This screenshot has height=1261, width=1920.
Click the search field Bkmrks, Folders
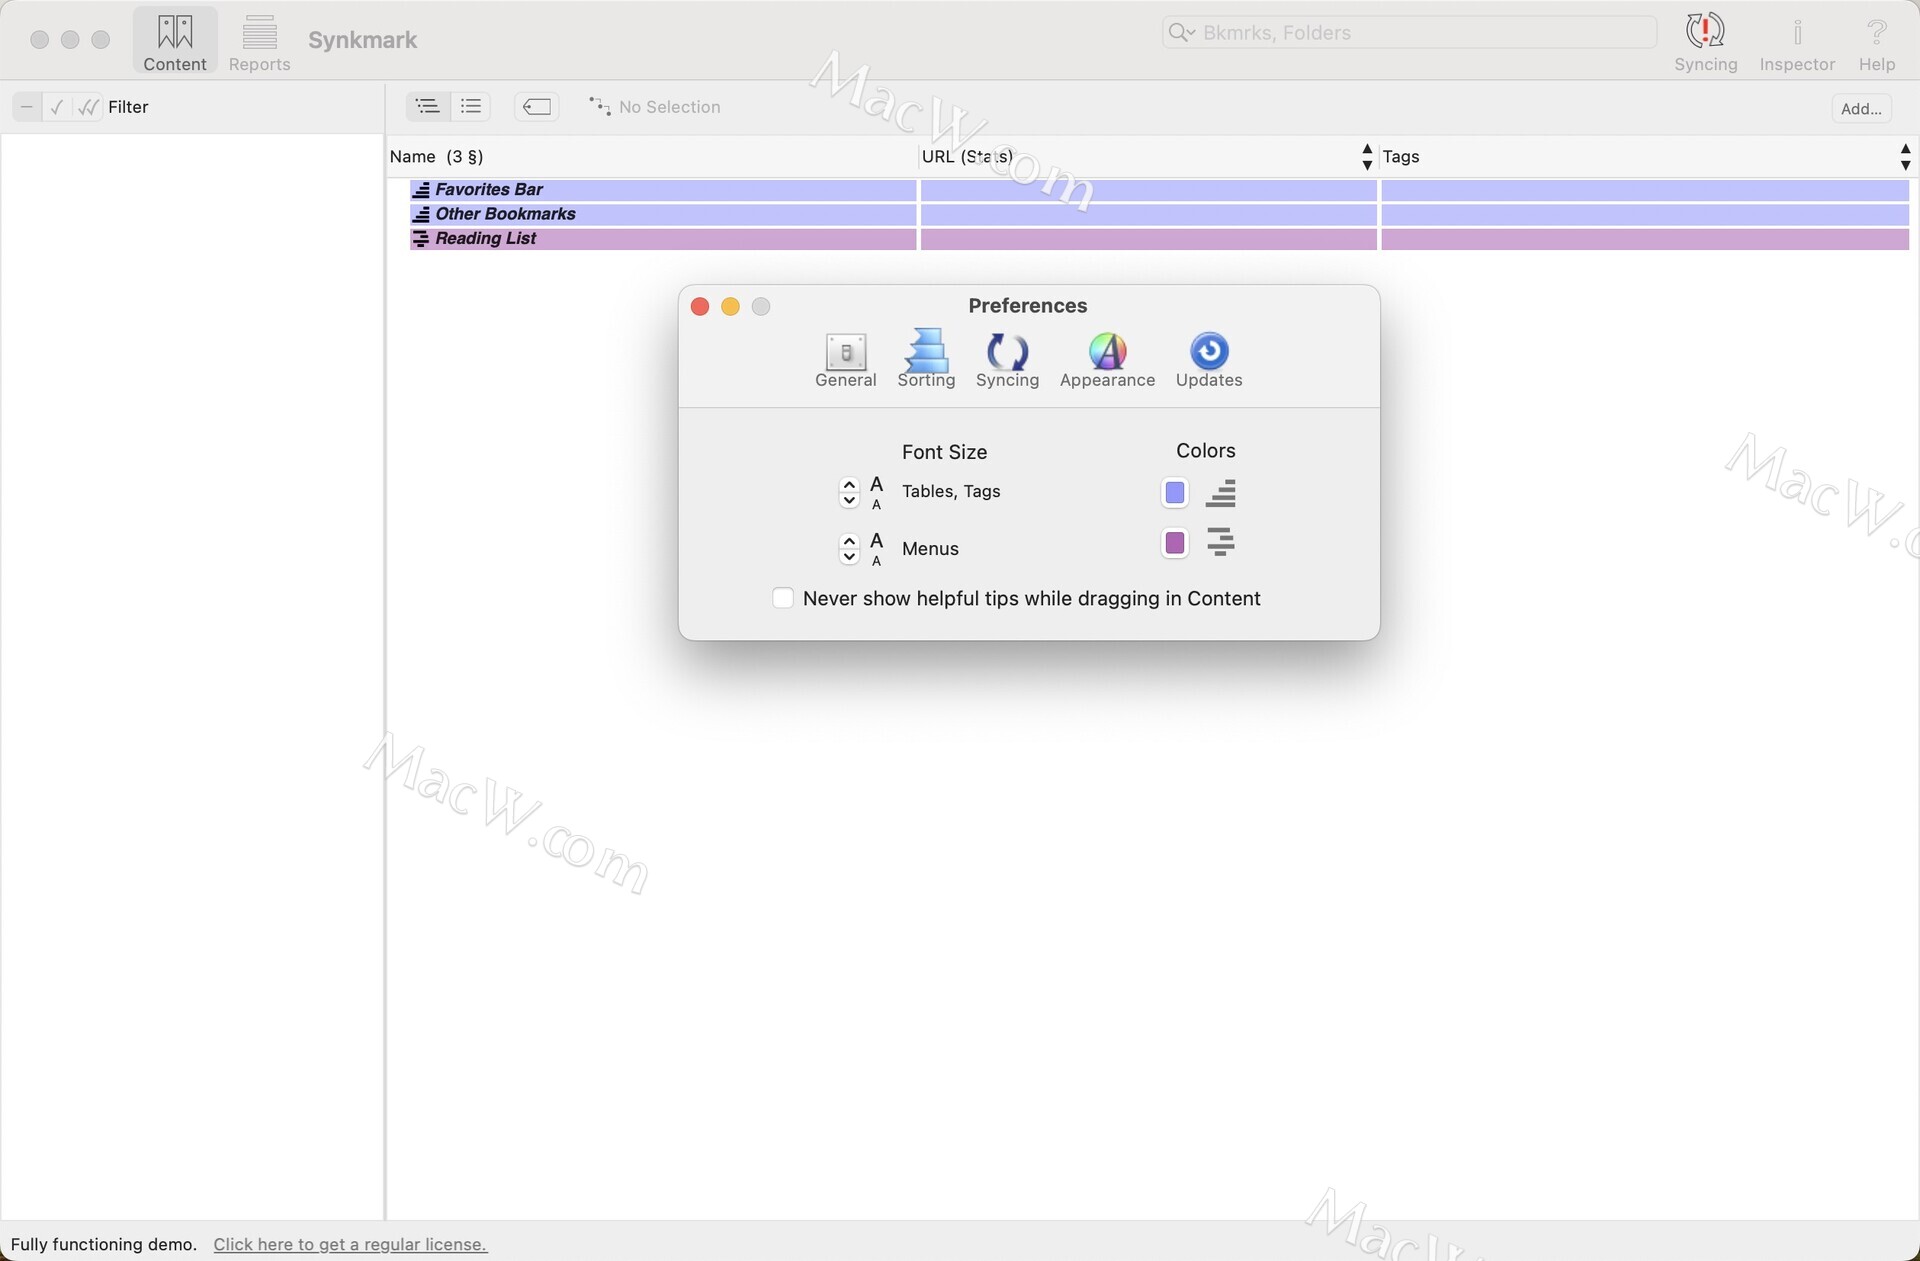tap(1410, 32)
